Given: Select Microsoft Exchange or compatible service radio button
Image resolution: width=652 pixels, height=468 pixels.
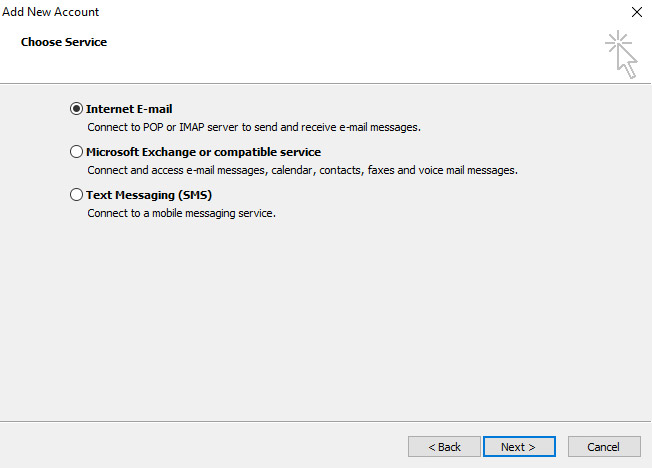Looking at the screenshot, I should pyautogui.click(x=76, y=152).
